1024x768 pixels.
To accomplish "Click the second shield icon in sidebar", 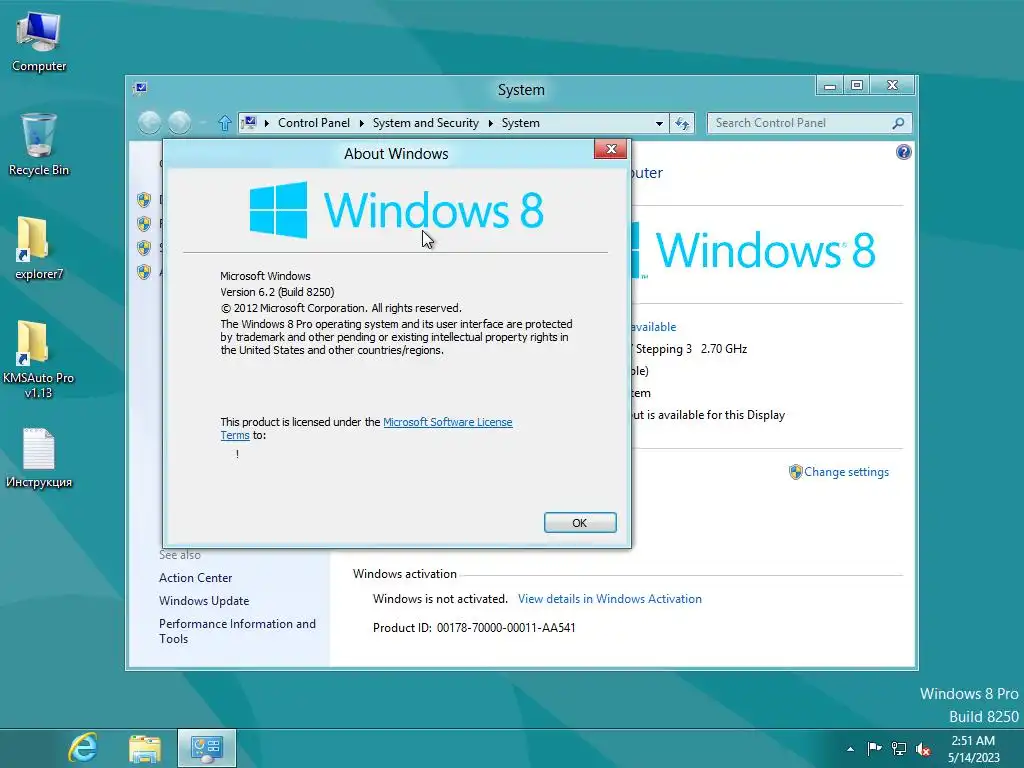I will [144, 224].
